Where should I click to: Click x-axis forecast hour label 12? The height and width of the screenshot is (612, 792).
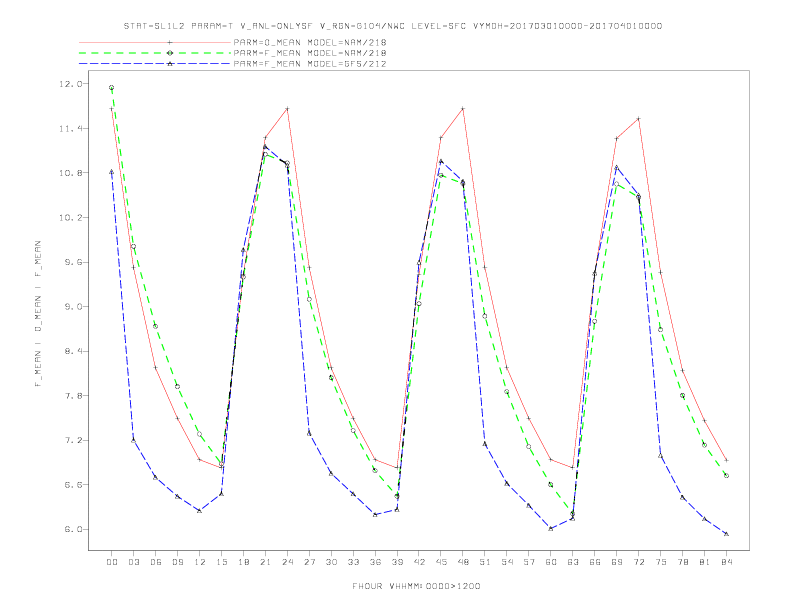pos(200,562)
